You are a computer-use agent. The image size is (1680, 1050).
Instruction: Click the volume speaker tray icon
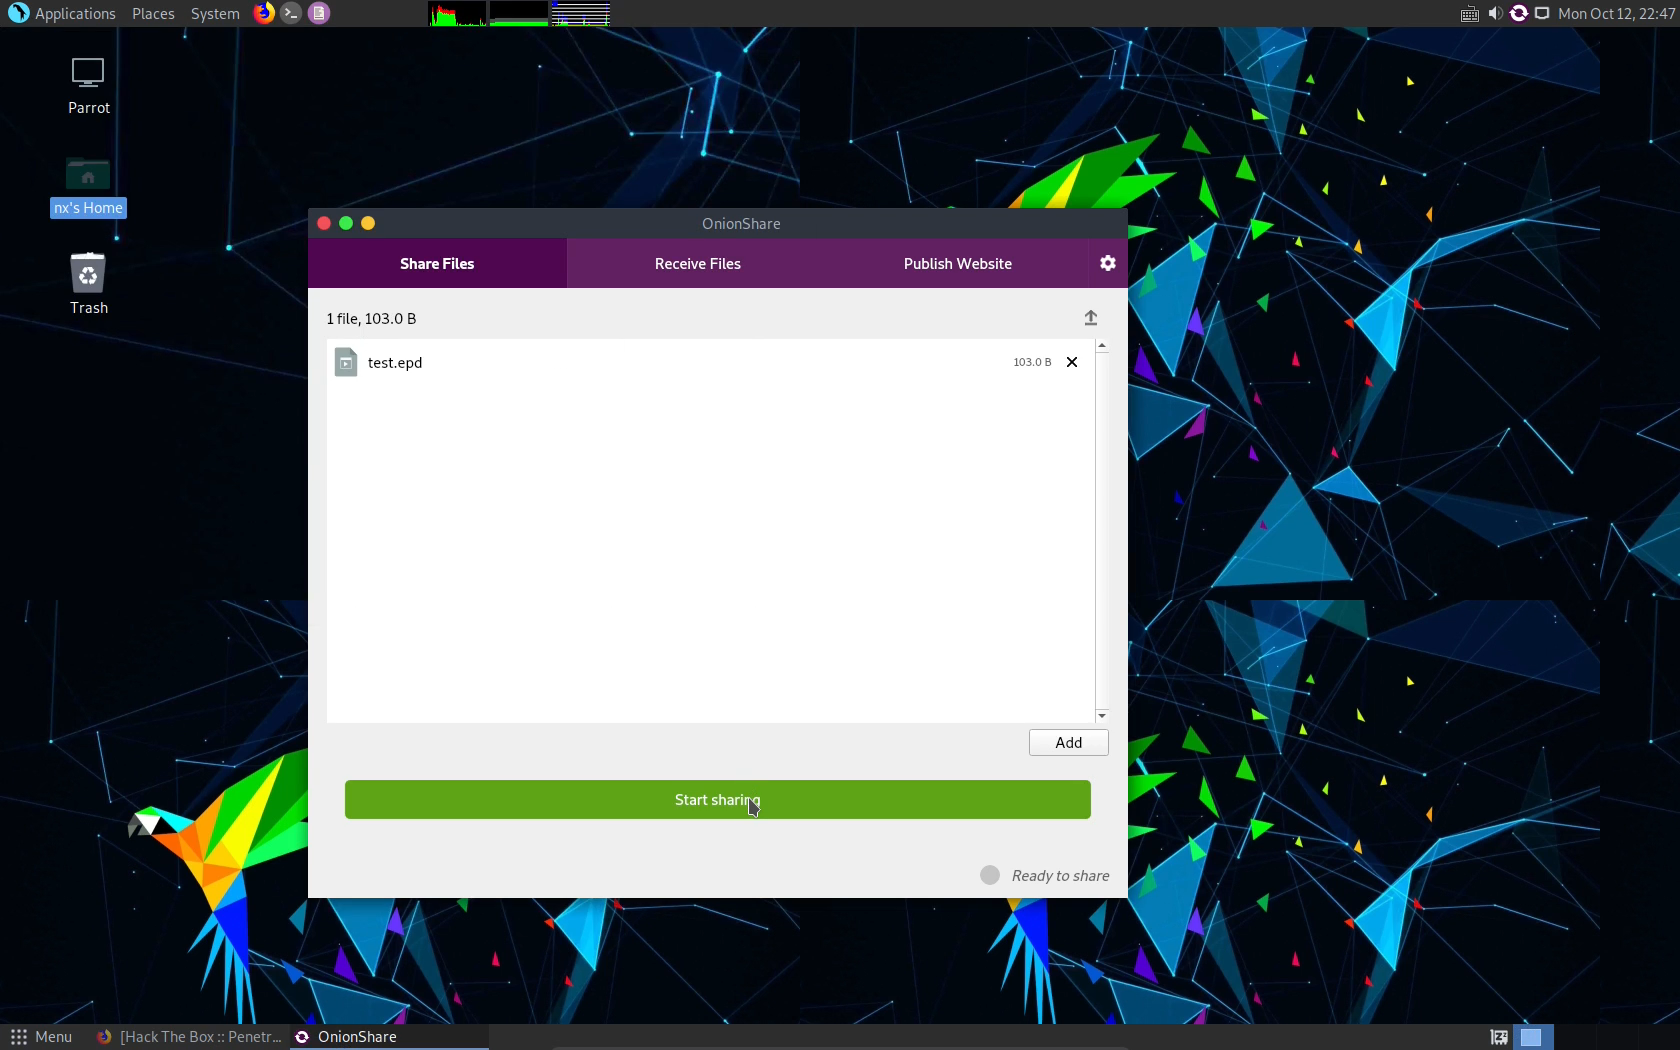click(x=1495, y=13)
